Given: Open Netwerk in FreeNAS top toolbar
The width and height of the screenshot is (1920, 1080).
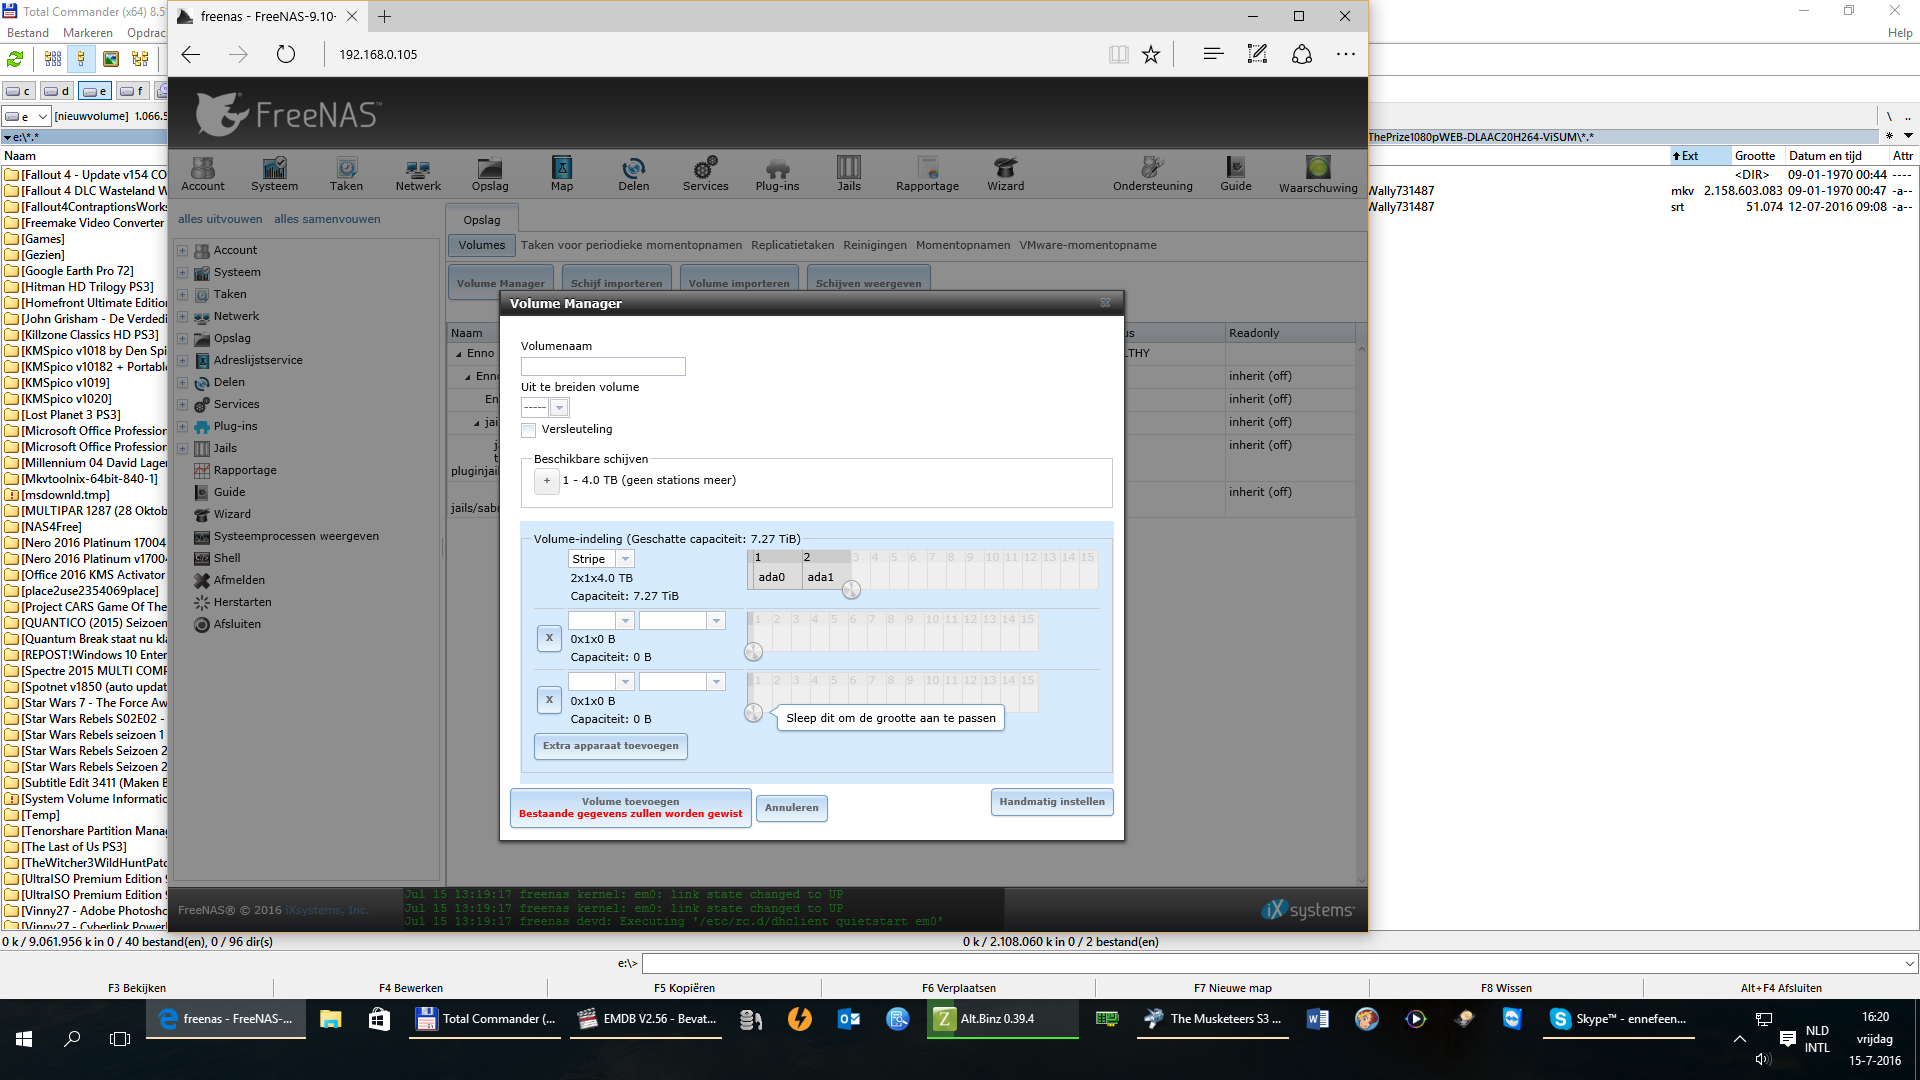Looking at the screenshot, I should point(418,174).
